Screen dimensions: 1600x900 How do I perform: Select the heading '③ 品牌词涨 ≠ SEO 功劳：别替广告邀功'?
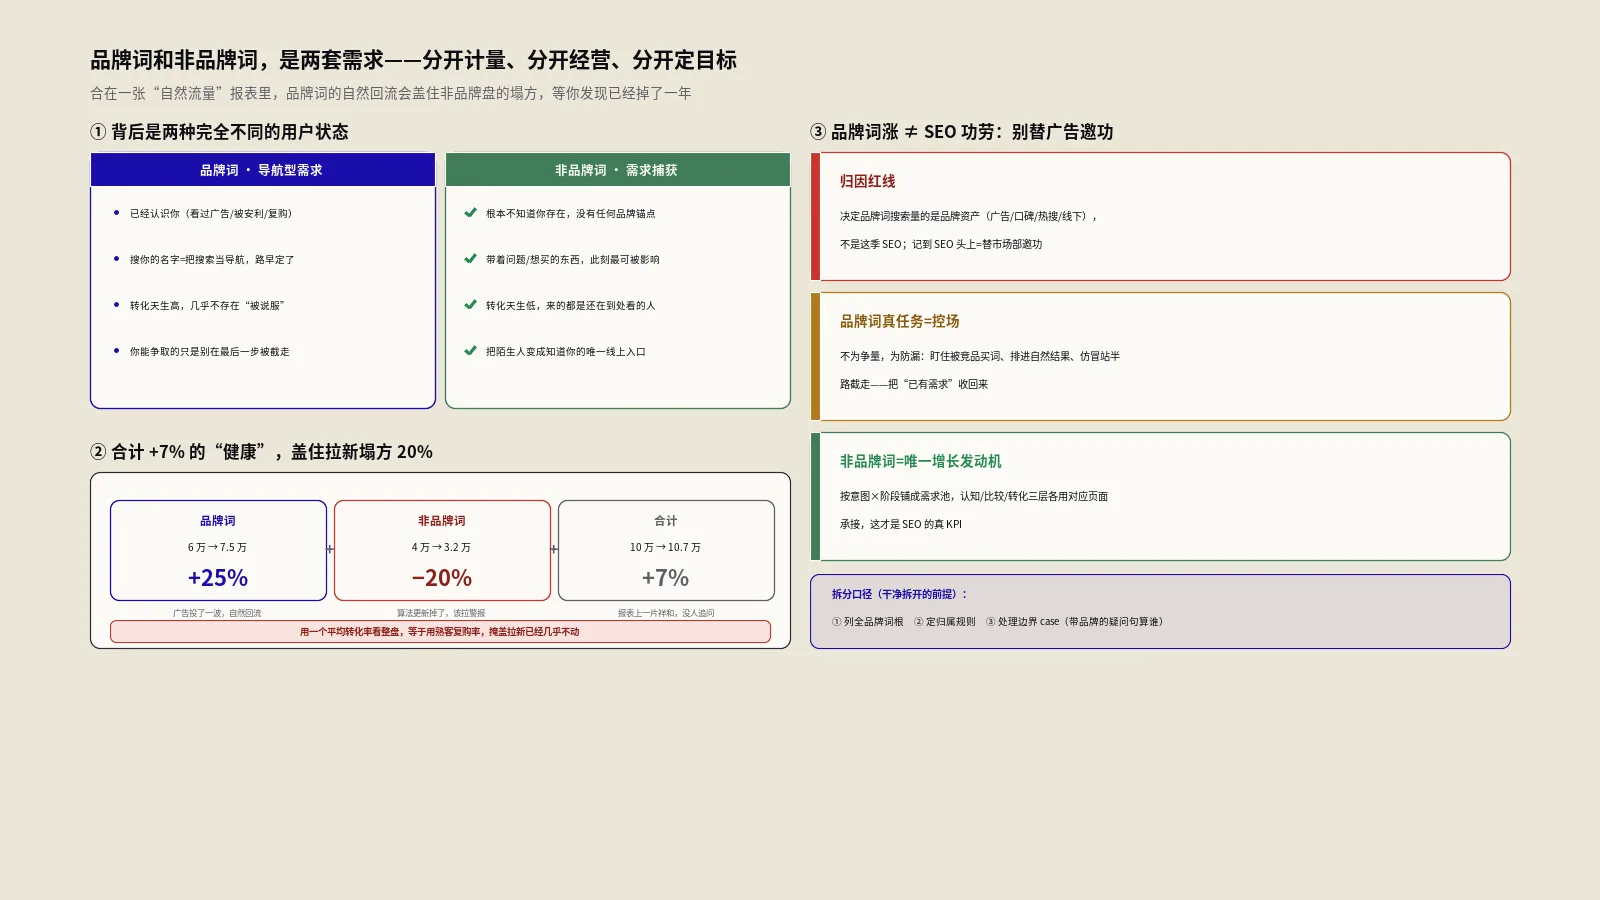coord(962,132)
